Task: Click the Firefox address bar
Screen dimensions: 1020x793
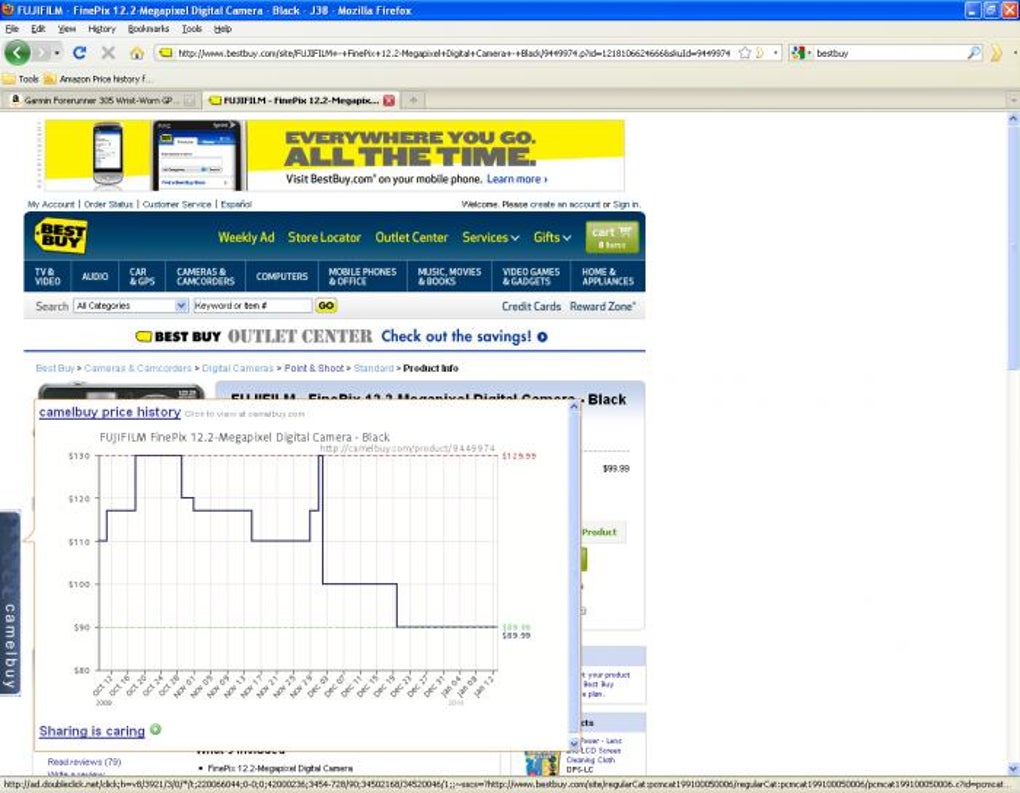Action: (453, 53)
